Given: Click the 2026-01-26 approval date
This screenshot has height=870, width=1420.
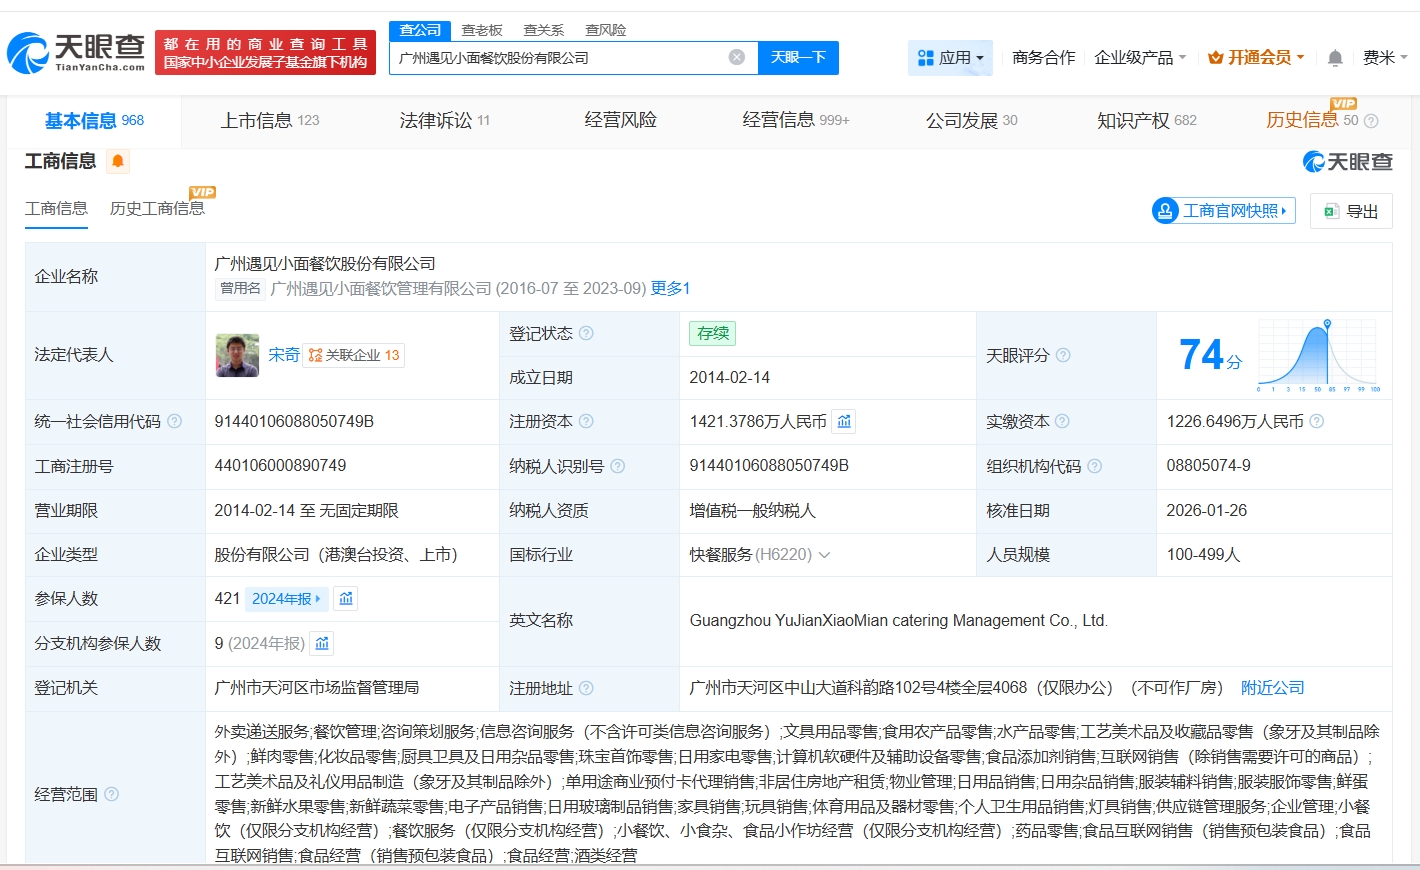Looking at the screenshot, I should tap(1207, 510).
